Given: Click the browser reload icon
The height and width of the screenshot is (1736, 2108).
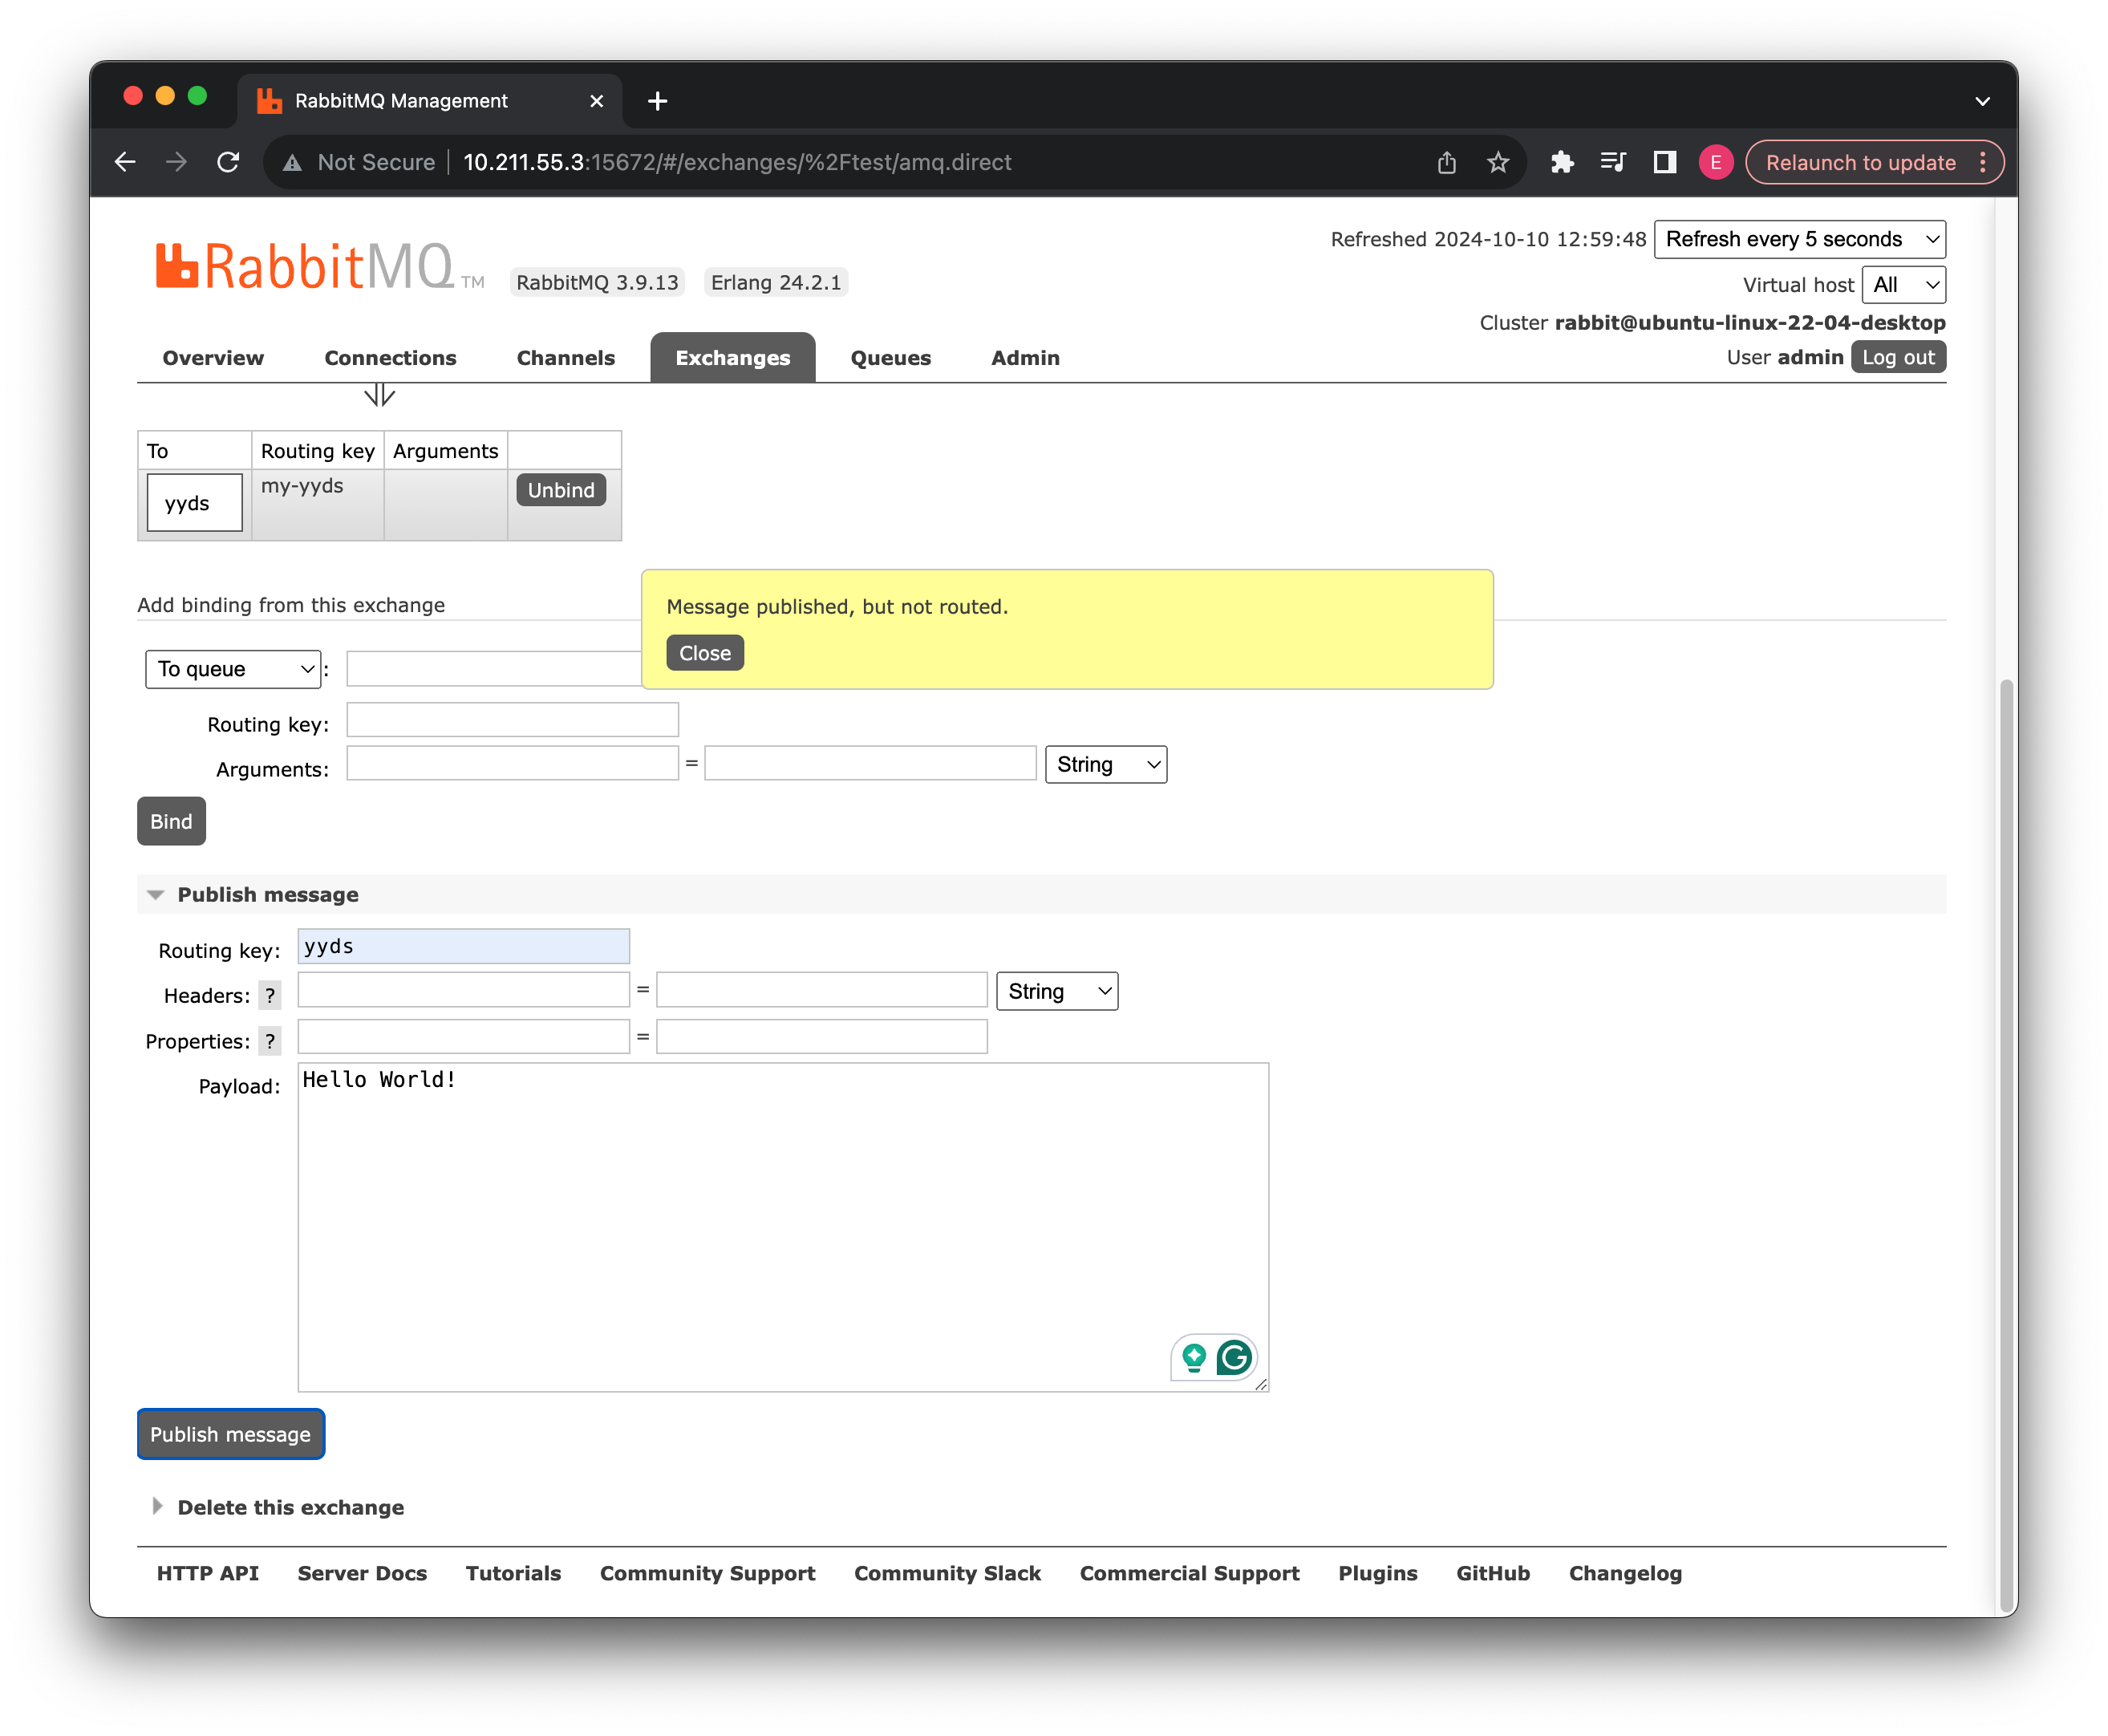Looking at the screenshot, I should pos(228,162).
